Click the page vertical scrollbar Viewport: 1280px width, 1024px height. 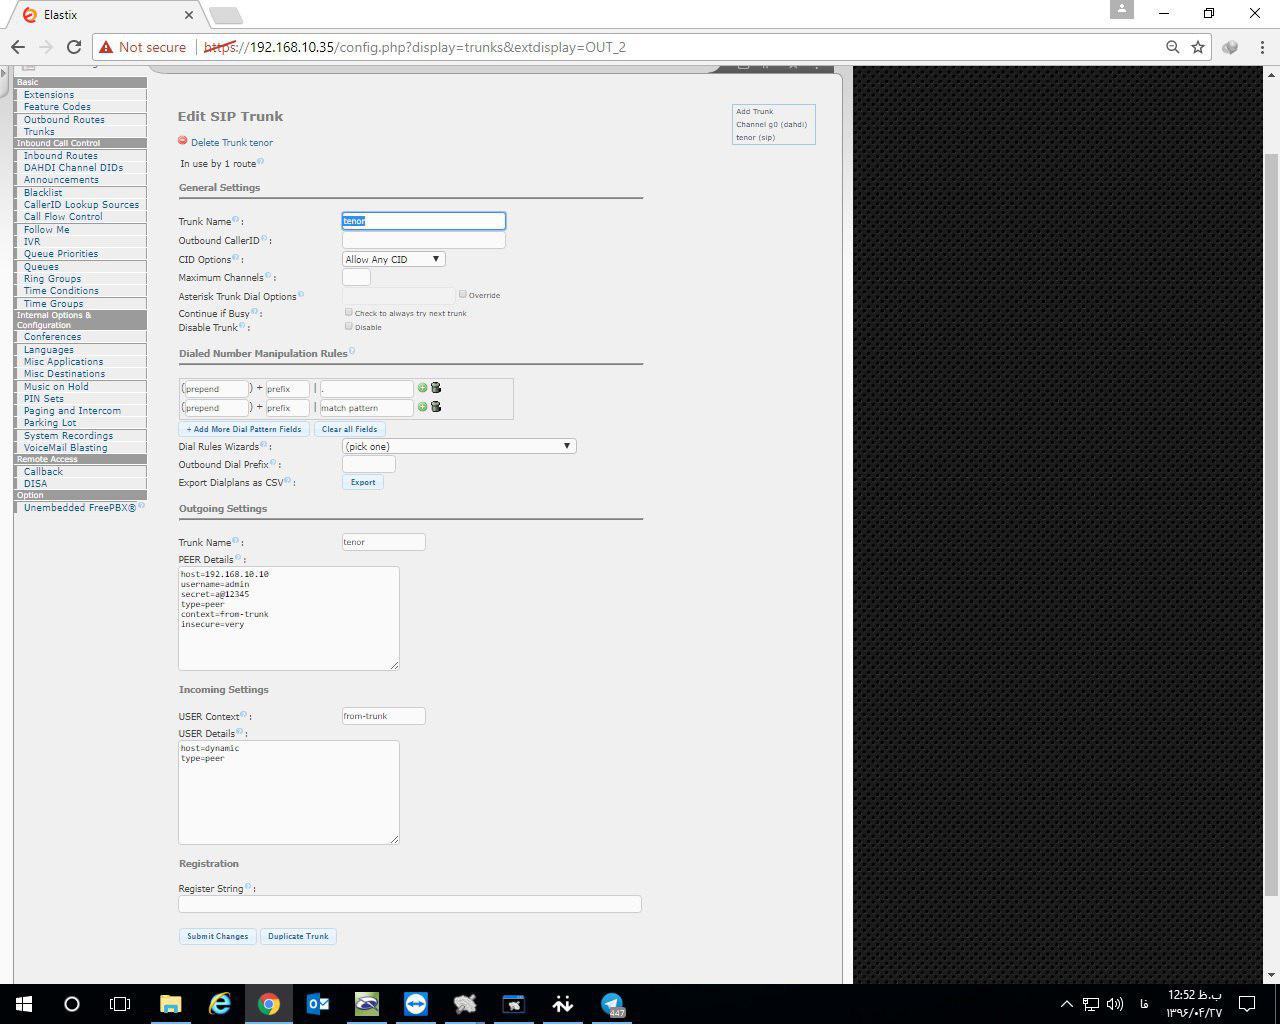coord(1271,500)
